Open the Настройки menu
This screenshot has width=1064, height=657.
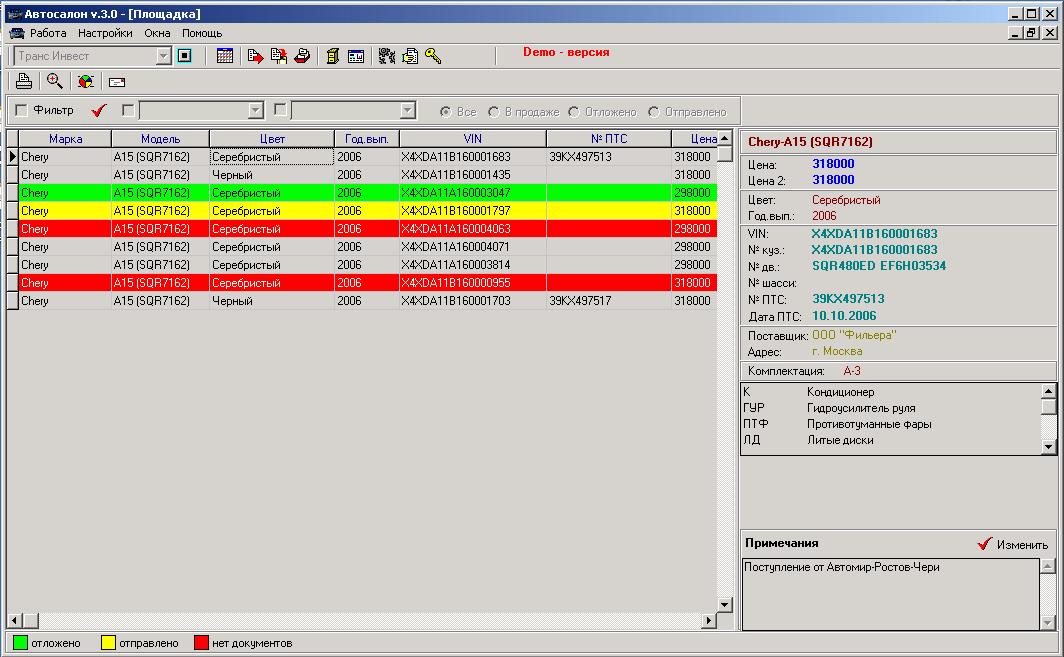pos(105,33)
